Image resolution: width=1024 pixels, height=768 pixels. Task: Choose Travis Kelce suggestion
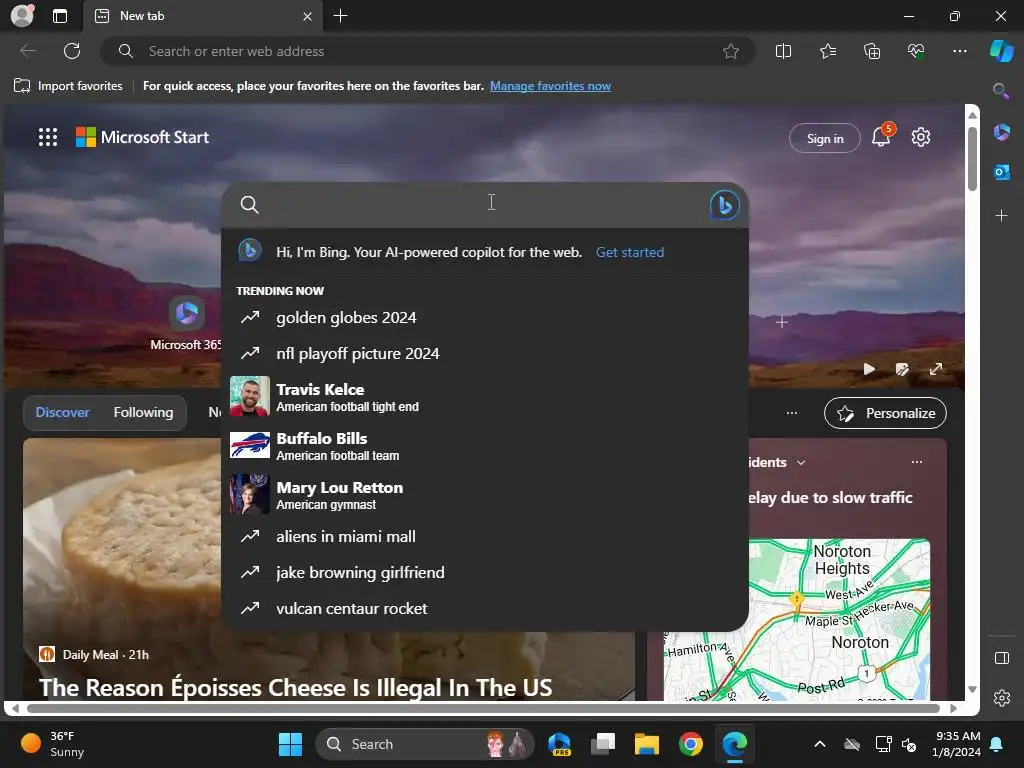click(485, 396)
